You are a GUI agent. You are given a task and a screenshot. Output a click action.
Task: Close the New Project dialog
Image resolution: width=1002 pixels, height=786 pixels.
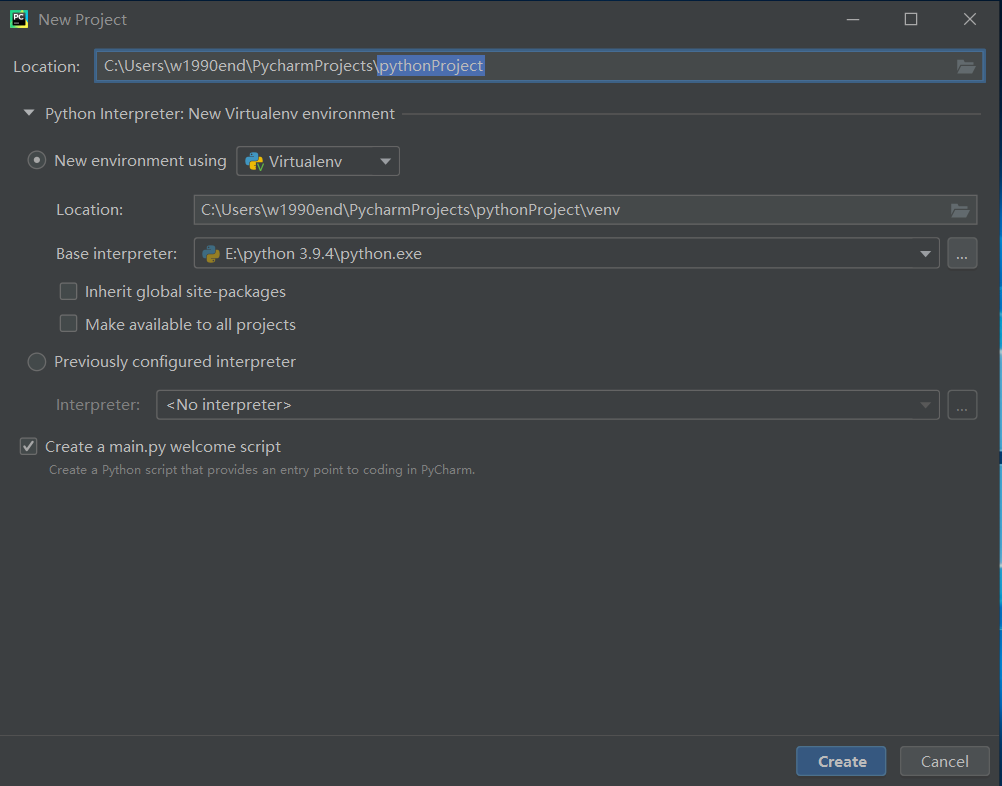click(969, 19)
